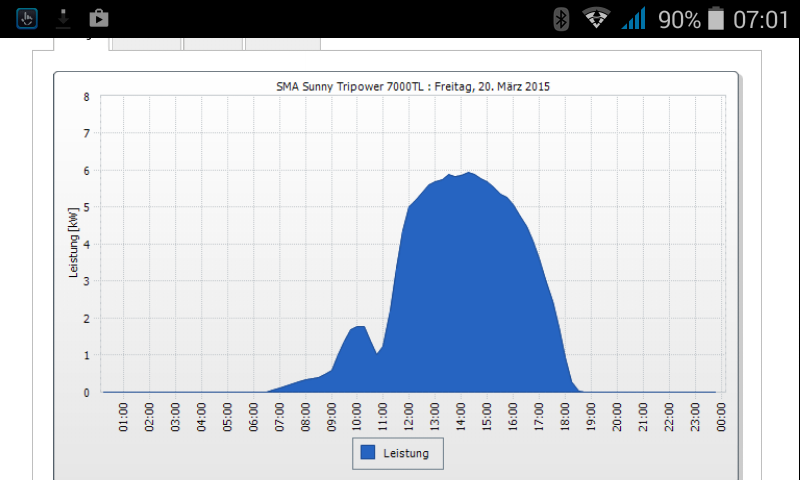Tap the battery icon in status bar
The image size is (800, 480).
tap(716, 19)
